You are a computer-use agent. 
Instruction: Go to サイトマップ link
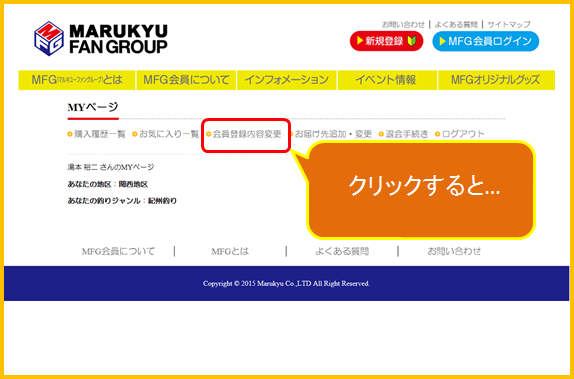tap(509, 25)
